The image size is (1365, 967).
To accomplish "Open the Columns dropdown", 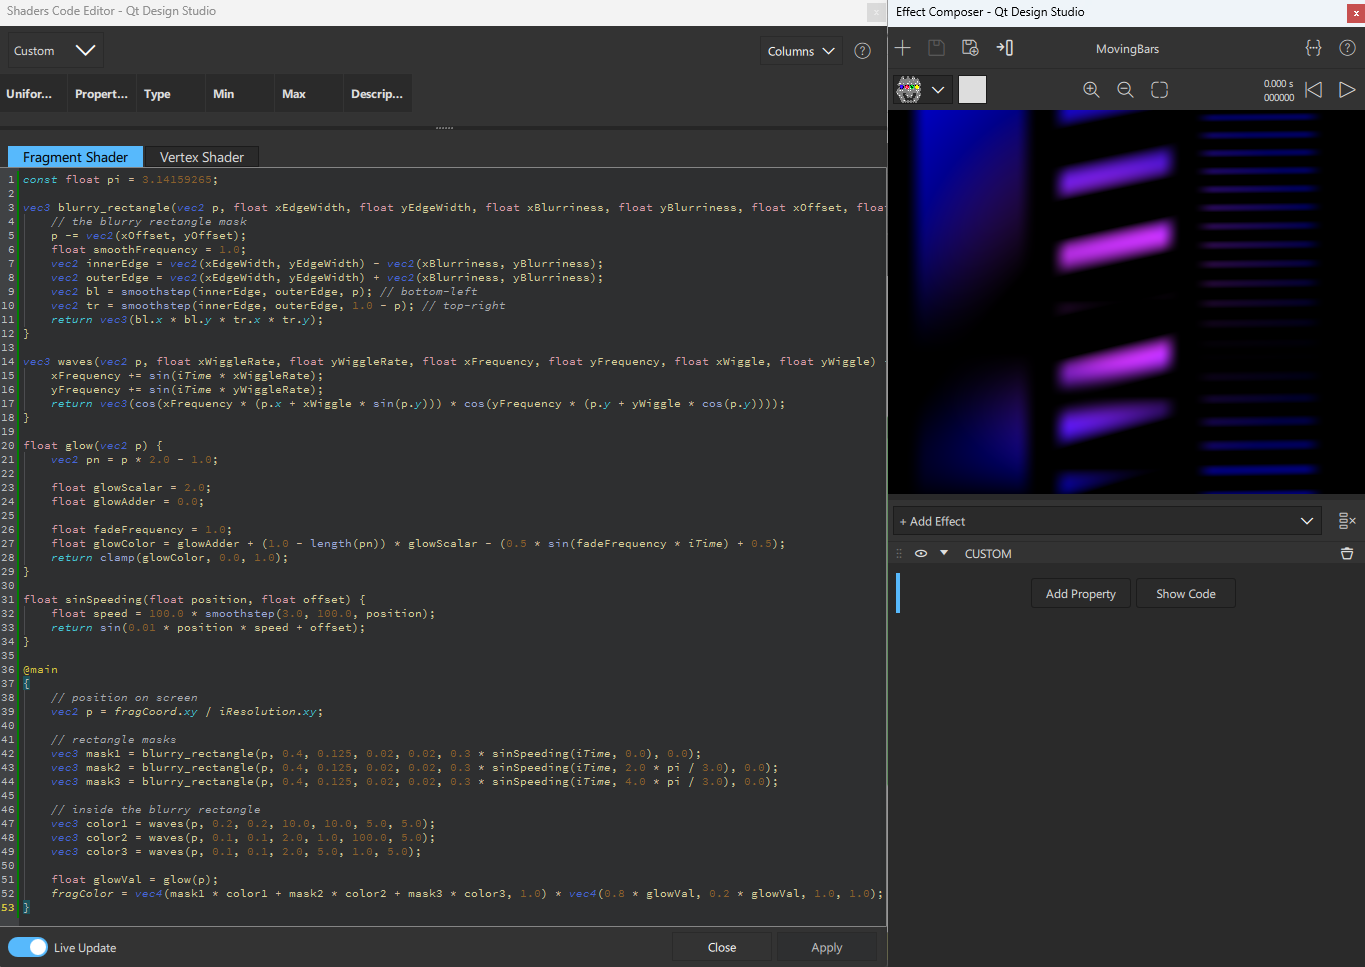I will click(x=801, y=48).
